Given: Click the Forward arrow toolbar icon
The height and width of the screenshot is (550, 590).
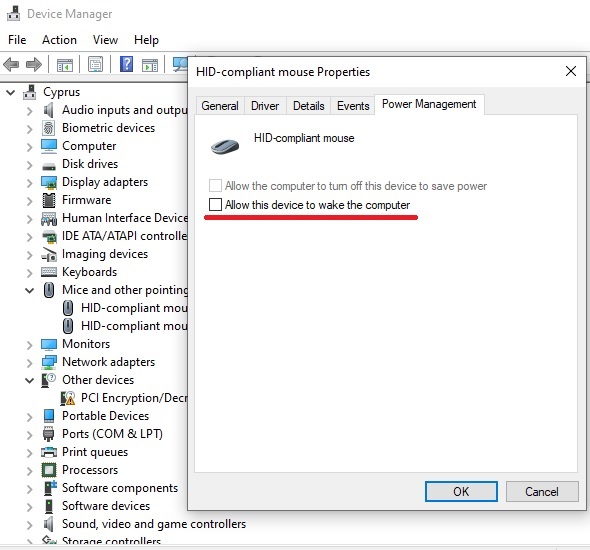Looking at the screenshot, I should point(33,64).
